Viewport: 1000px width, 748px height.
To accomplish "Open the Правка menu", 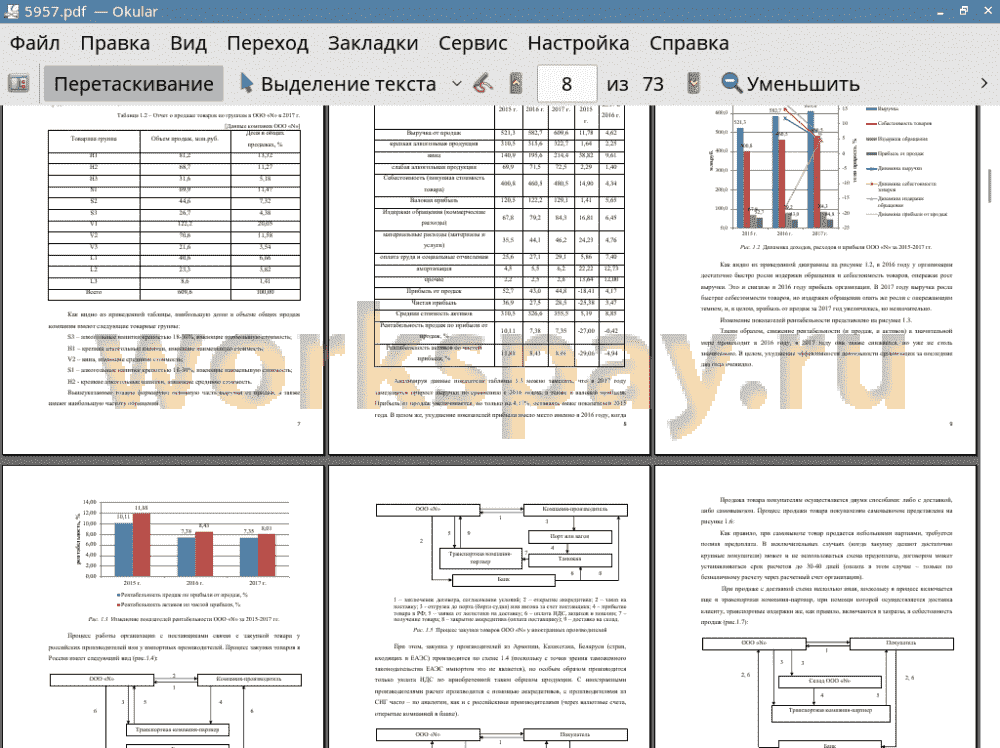I will coord(115,43).
